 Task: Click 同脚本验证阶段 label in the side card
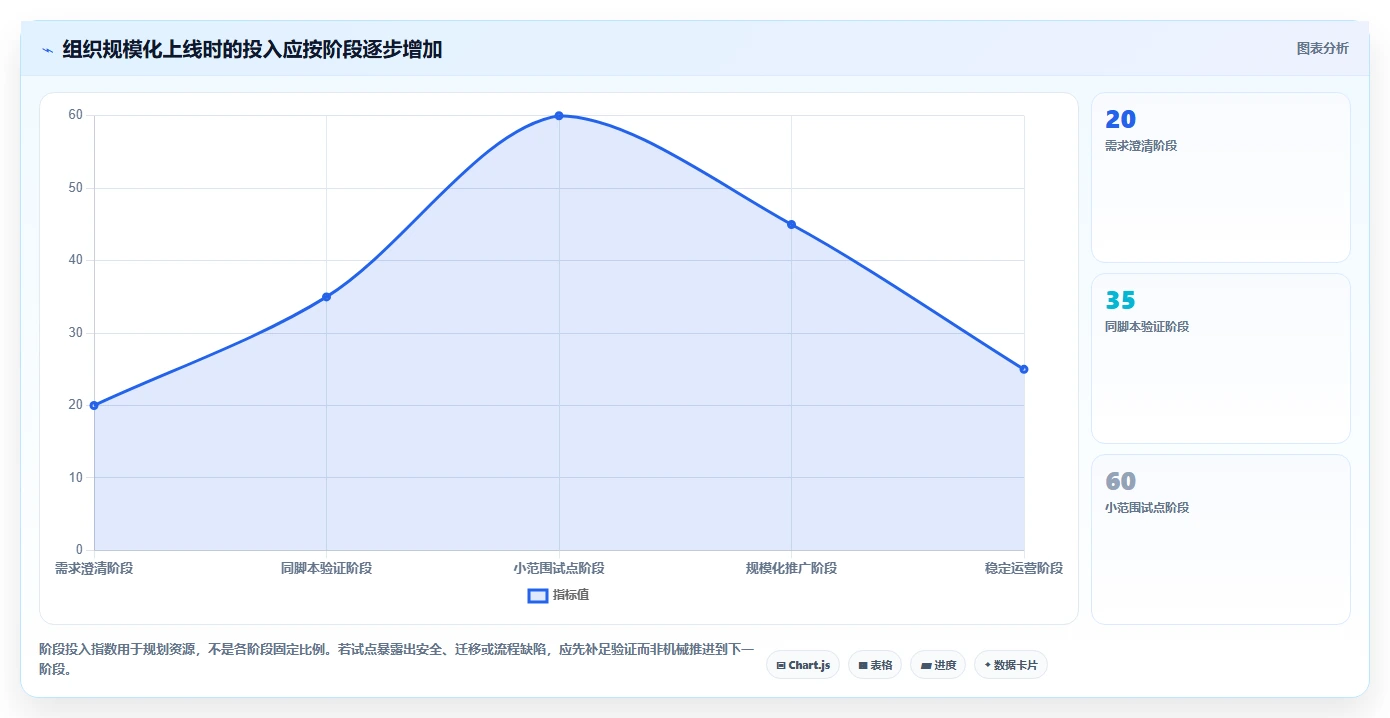pos(1147,327)
